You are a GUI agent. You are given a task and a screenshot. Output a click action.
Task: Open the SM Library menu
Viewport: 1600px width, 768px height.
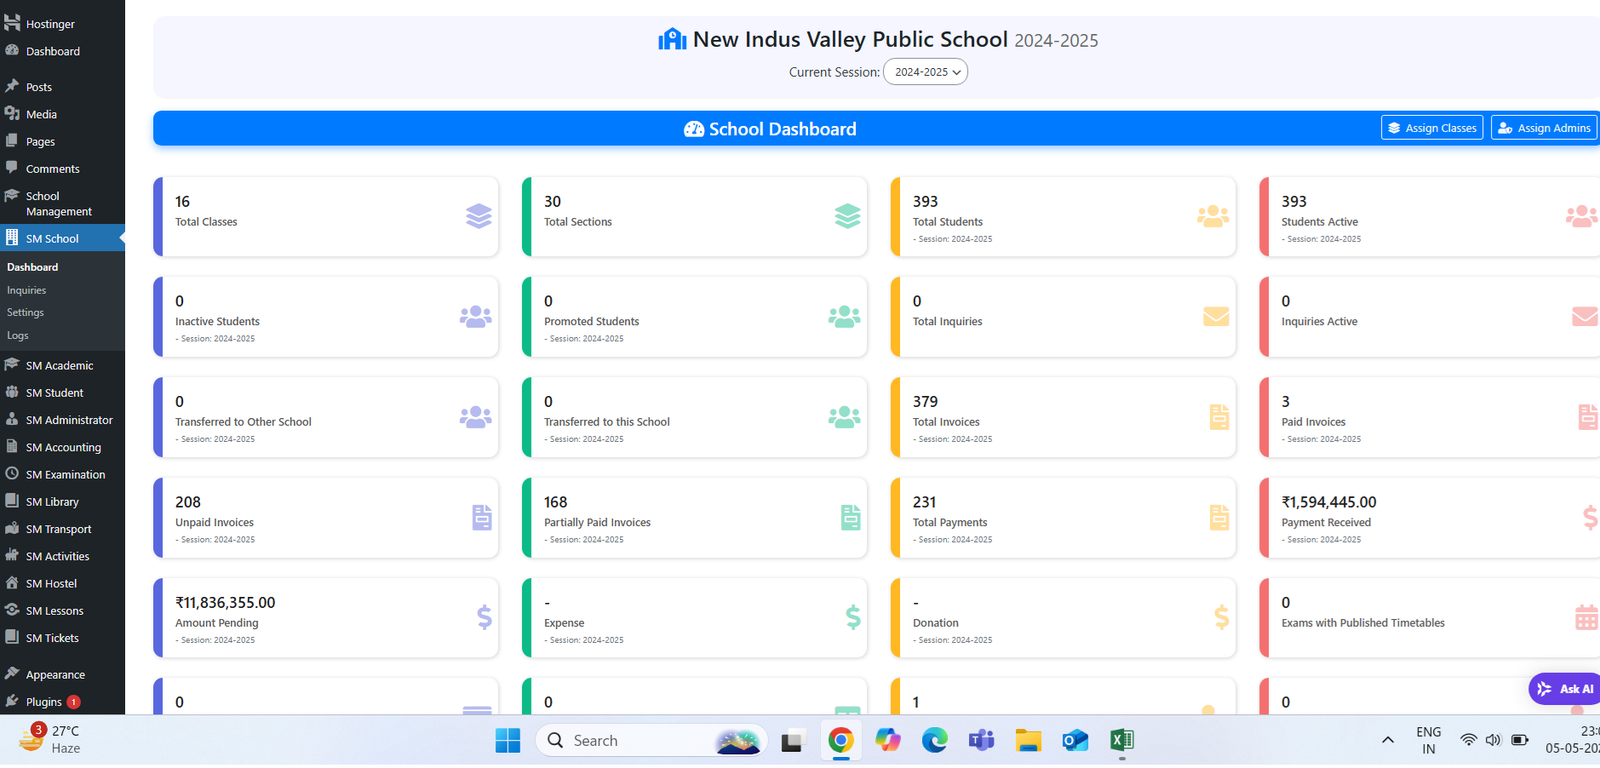coord(62,501)
